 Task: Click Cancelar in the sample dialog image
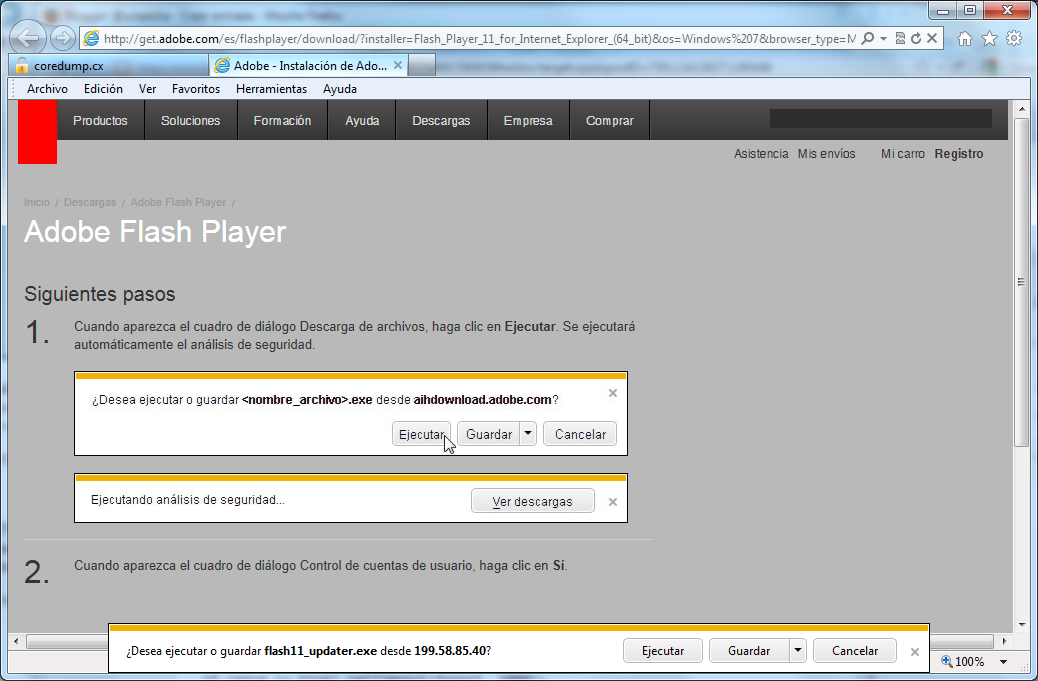[x=580, y=434]
